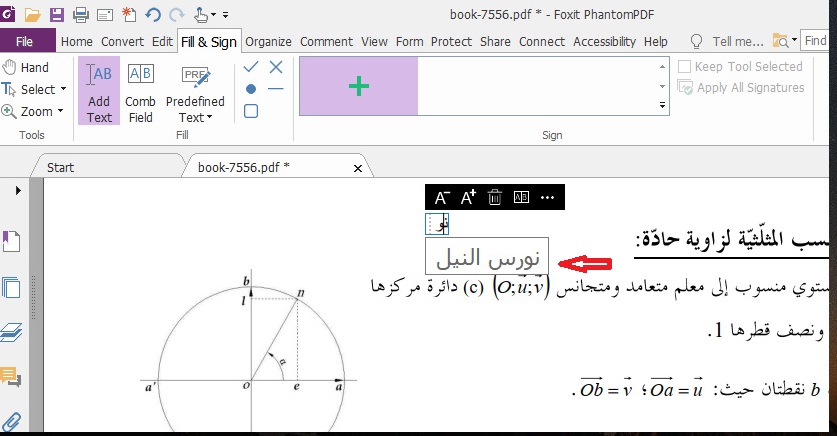The height and width of the screenshot is (436, 837).
Task: Click the Save icon in quick access
Action: [x=56, y=14]
